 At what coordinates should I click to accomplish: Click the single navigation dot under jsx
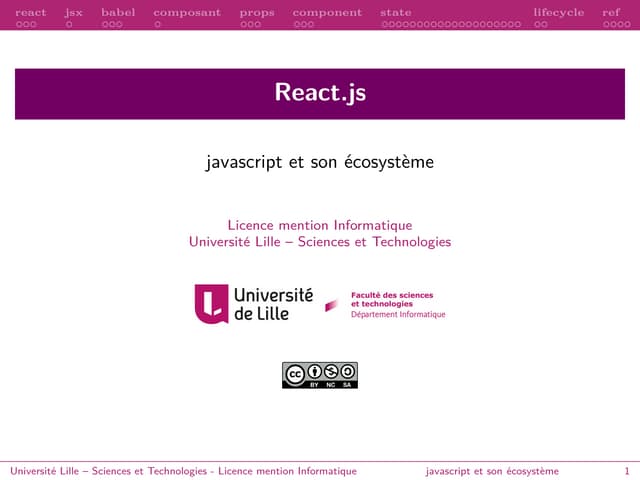pyautogui.click(x=69, y=23)
